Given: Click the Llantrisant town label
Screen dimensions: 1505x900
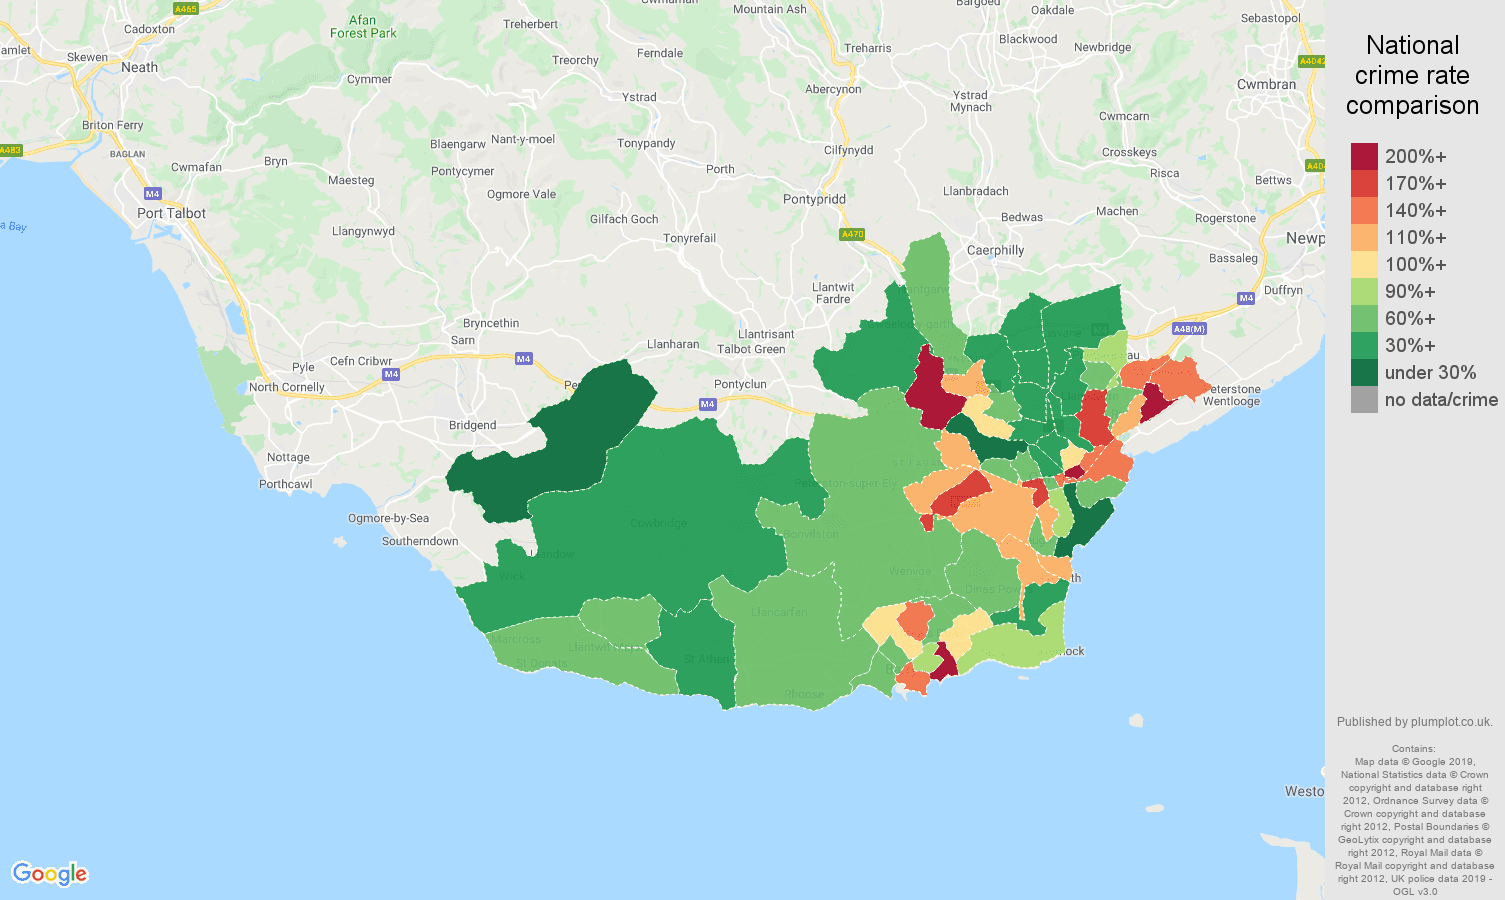Looking at the screenshot, I should coord(766,334).
